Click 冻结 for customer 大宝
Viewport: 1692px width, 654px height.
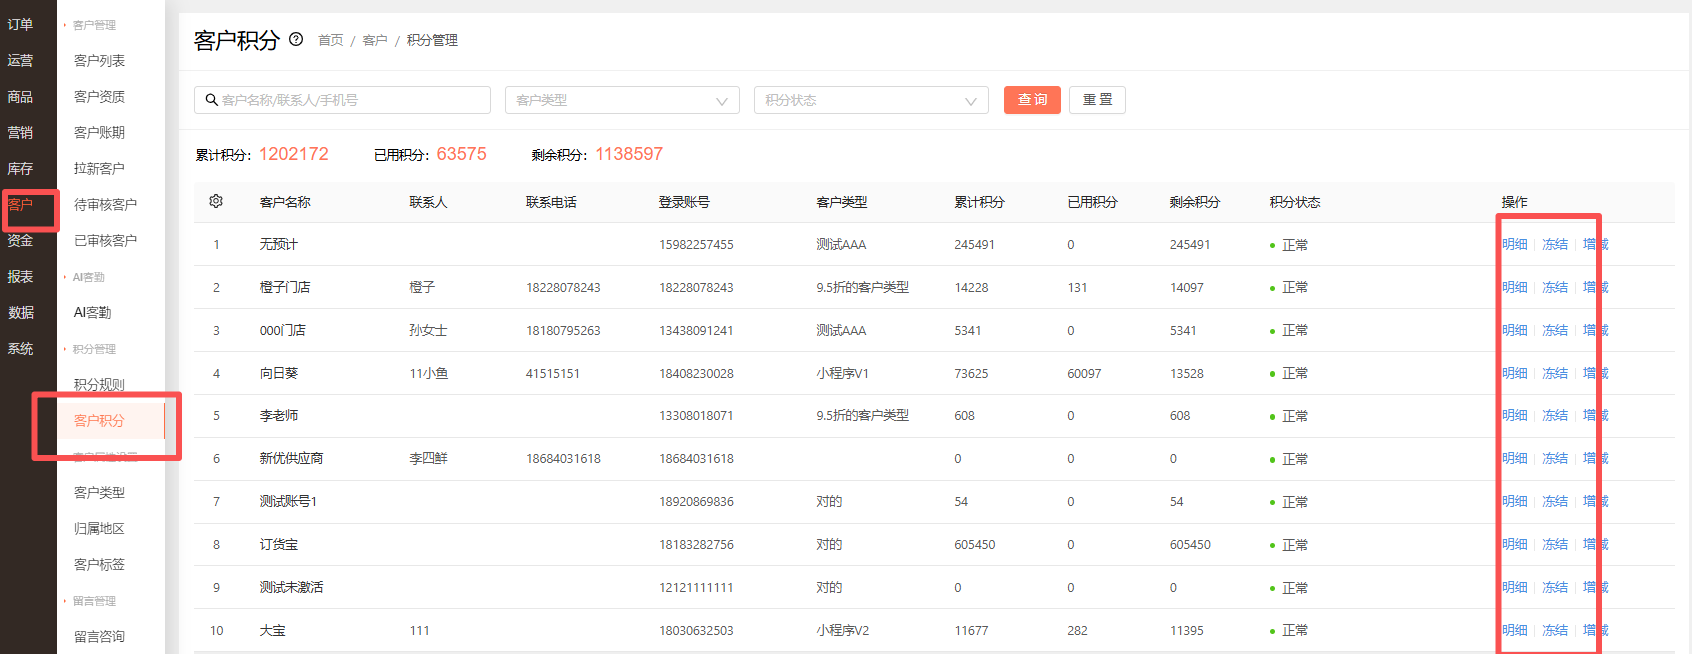point(1555,630)
